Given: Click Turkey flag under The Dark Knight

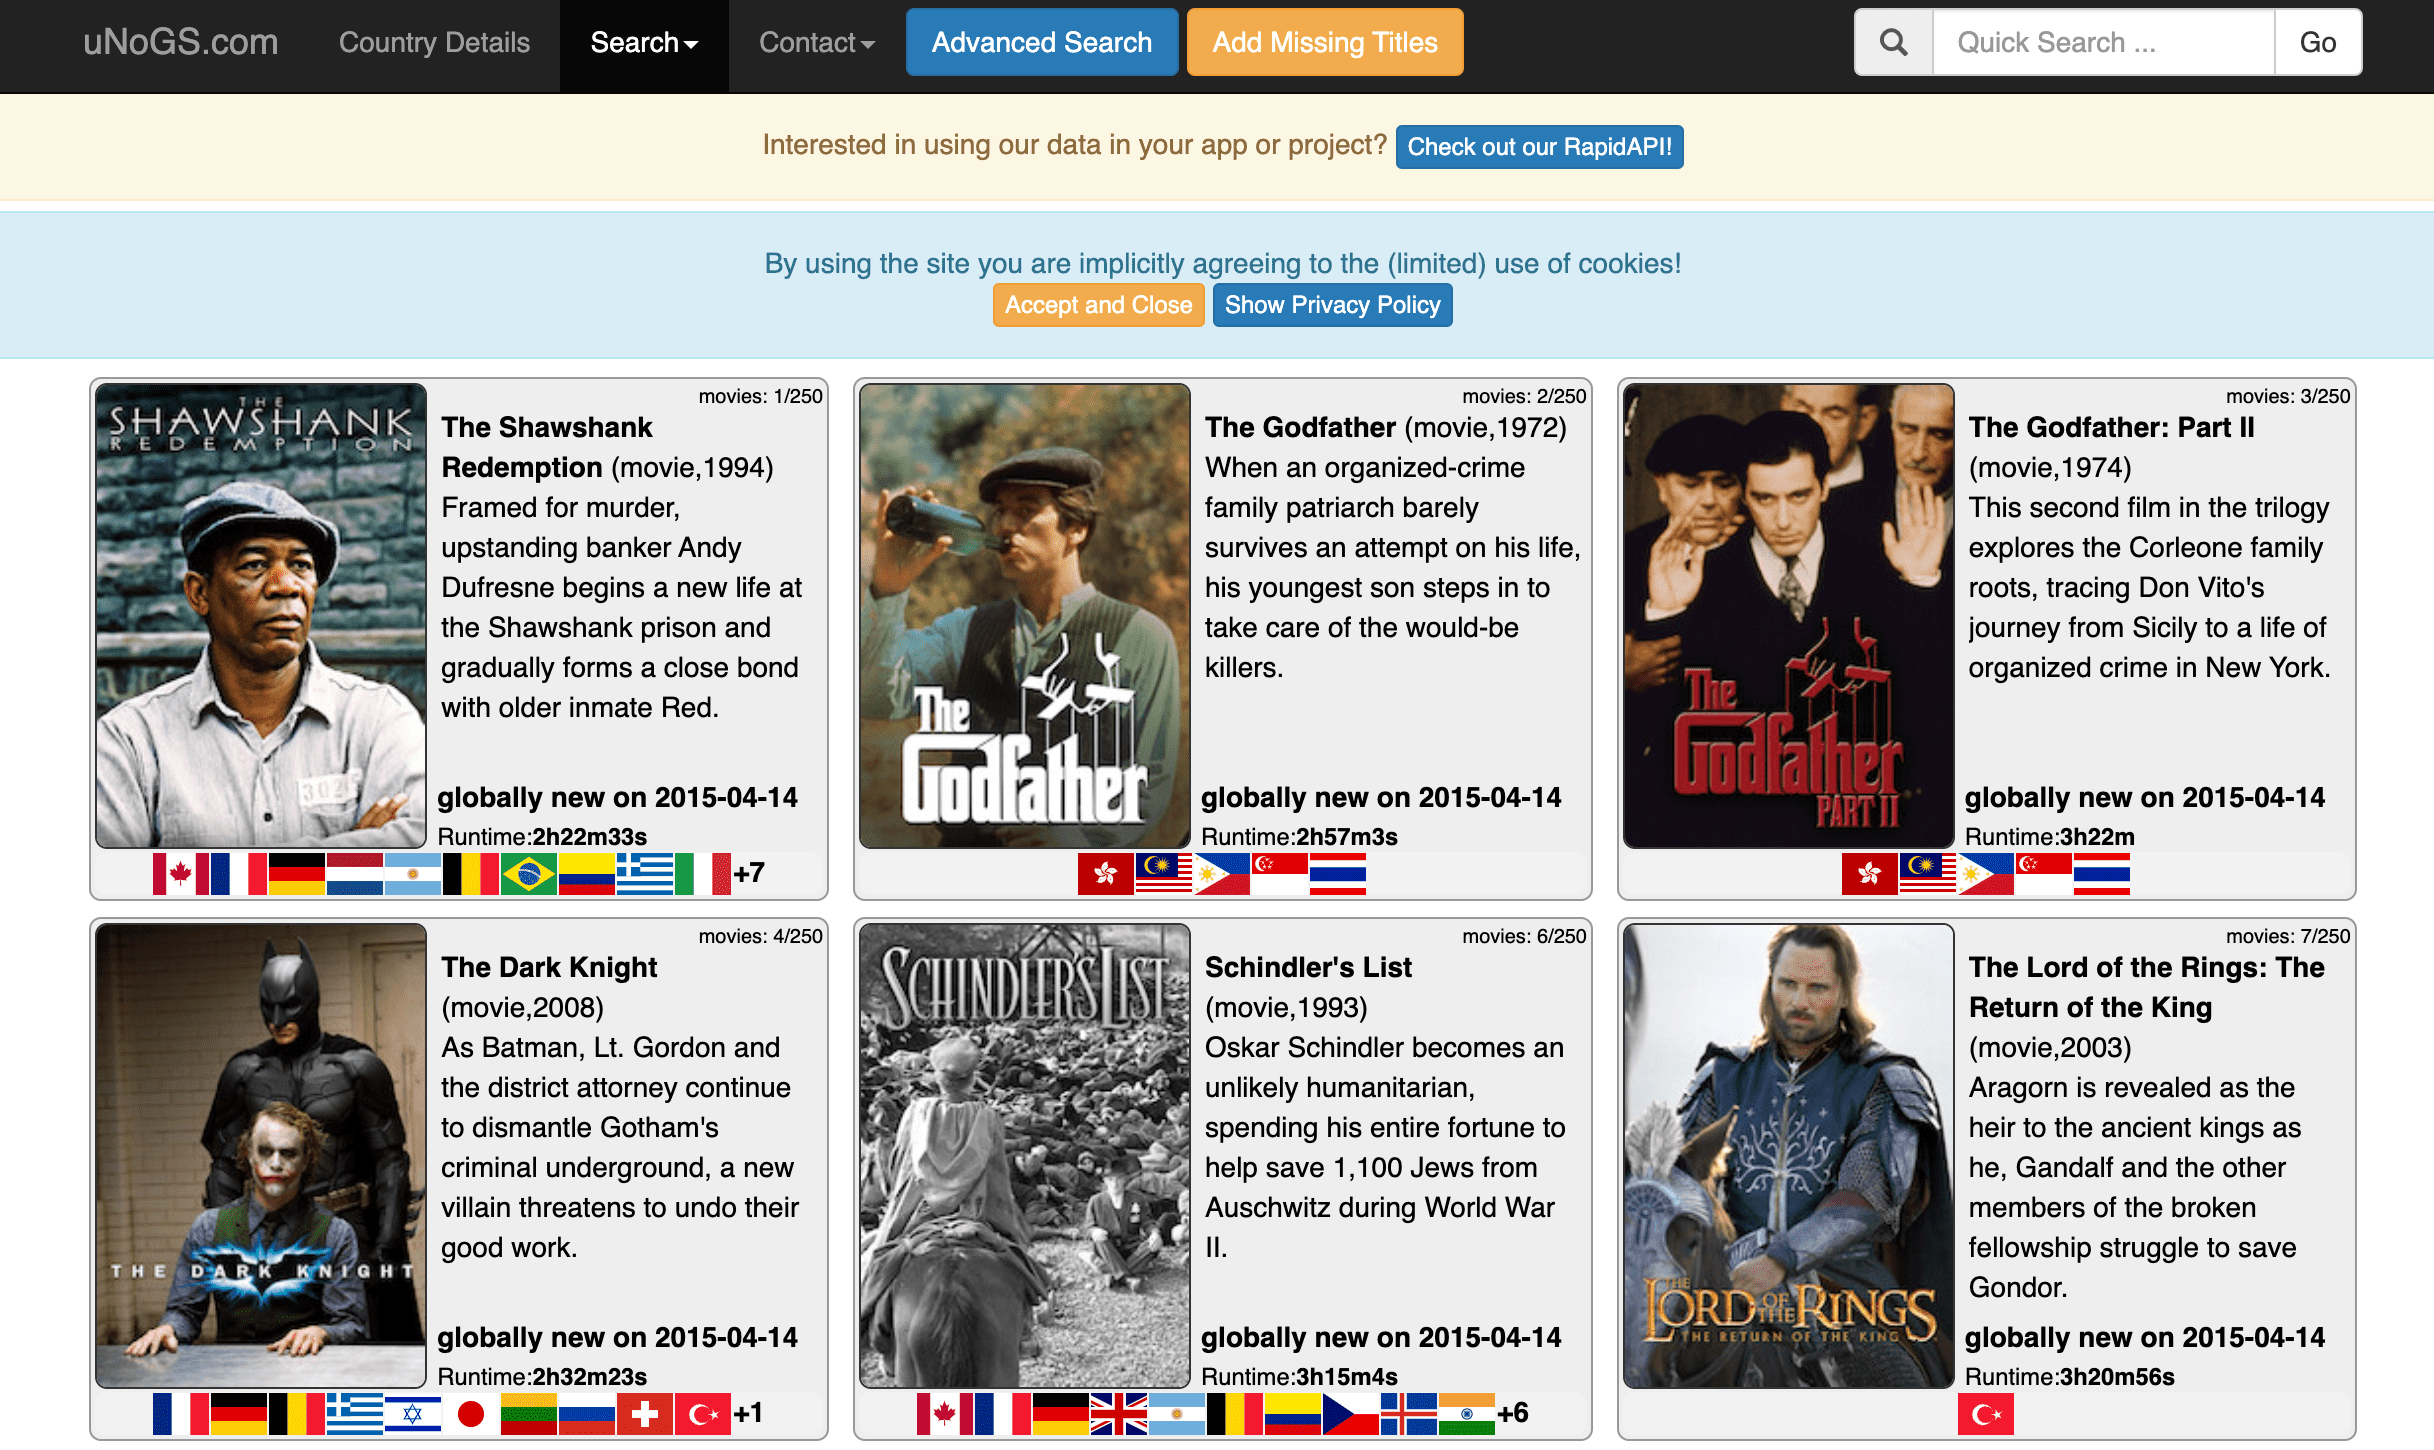Looking at the screenshot, I should (703, 1414).
